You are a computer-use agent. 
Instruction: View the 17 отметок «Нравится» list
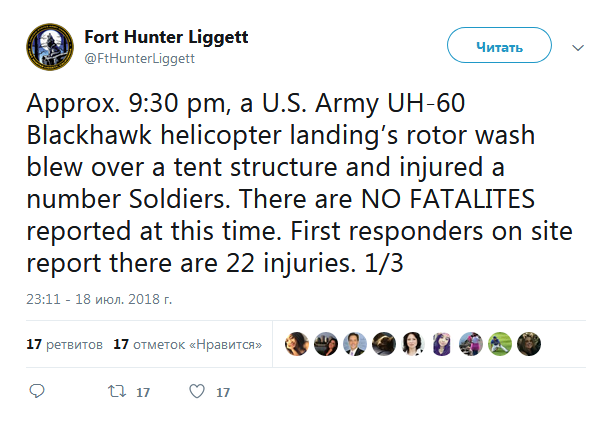pos(188,344)
